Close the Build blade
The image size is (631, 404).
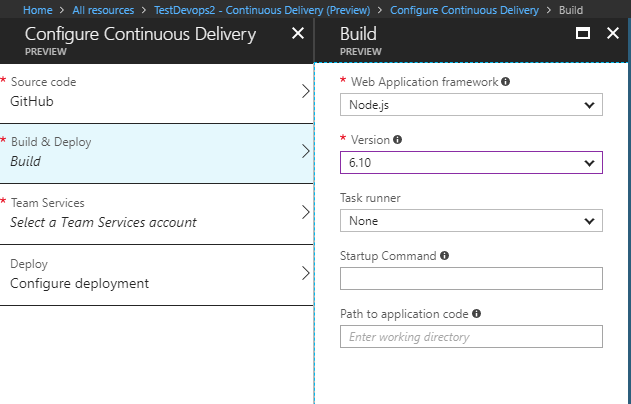(612, 33)
